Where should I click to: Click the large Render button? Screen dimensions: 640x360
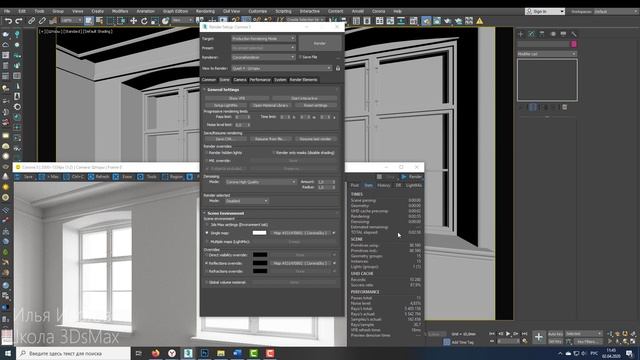click(x=320, y=43)
